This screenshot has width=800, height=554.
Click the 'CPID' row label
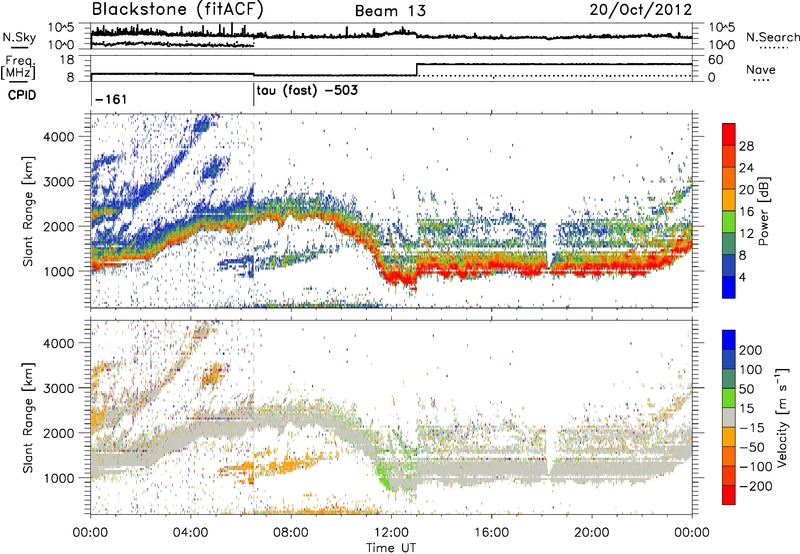[x=22, y=95]
